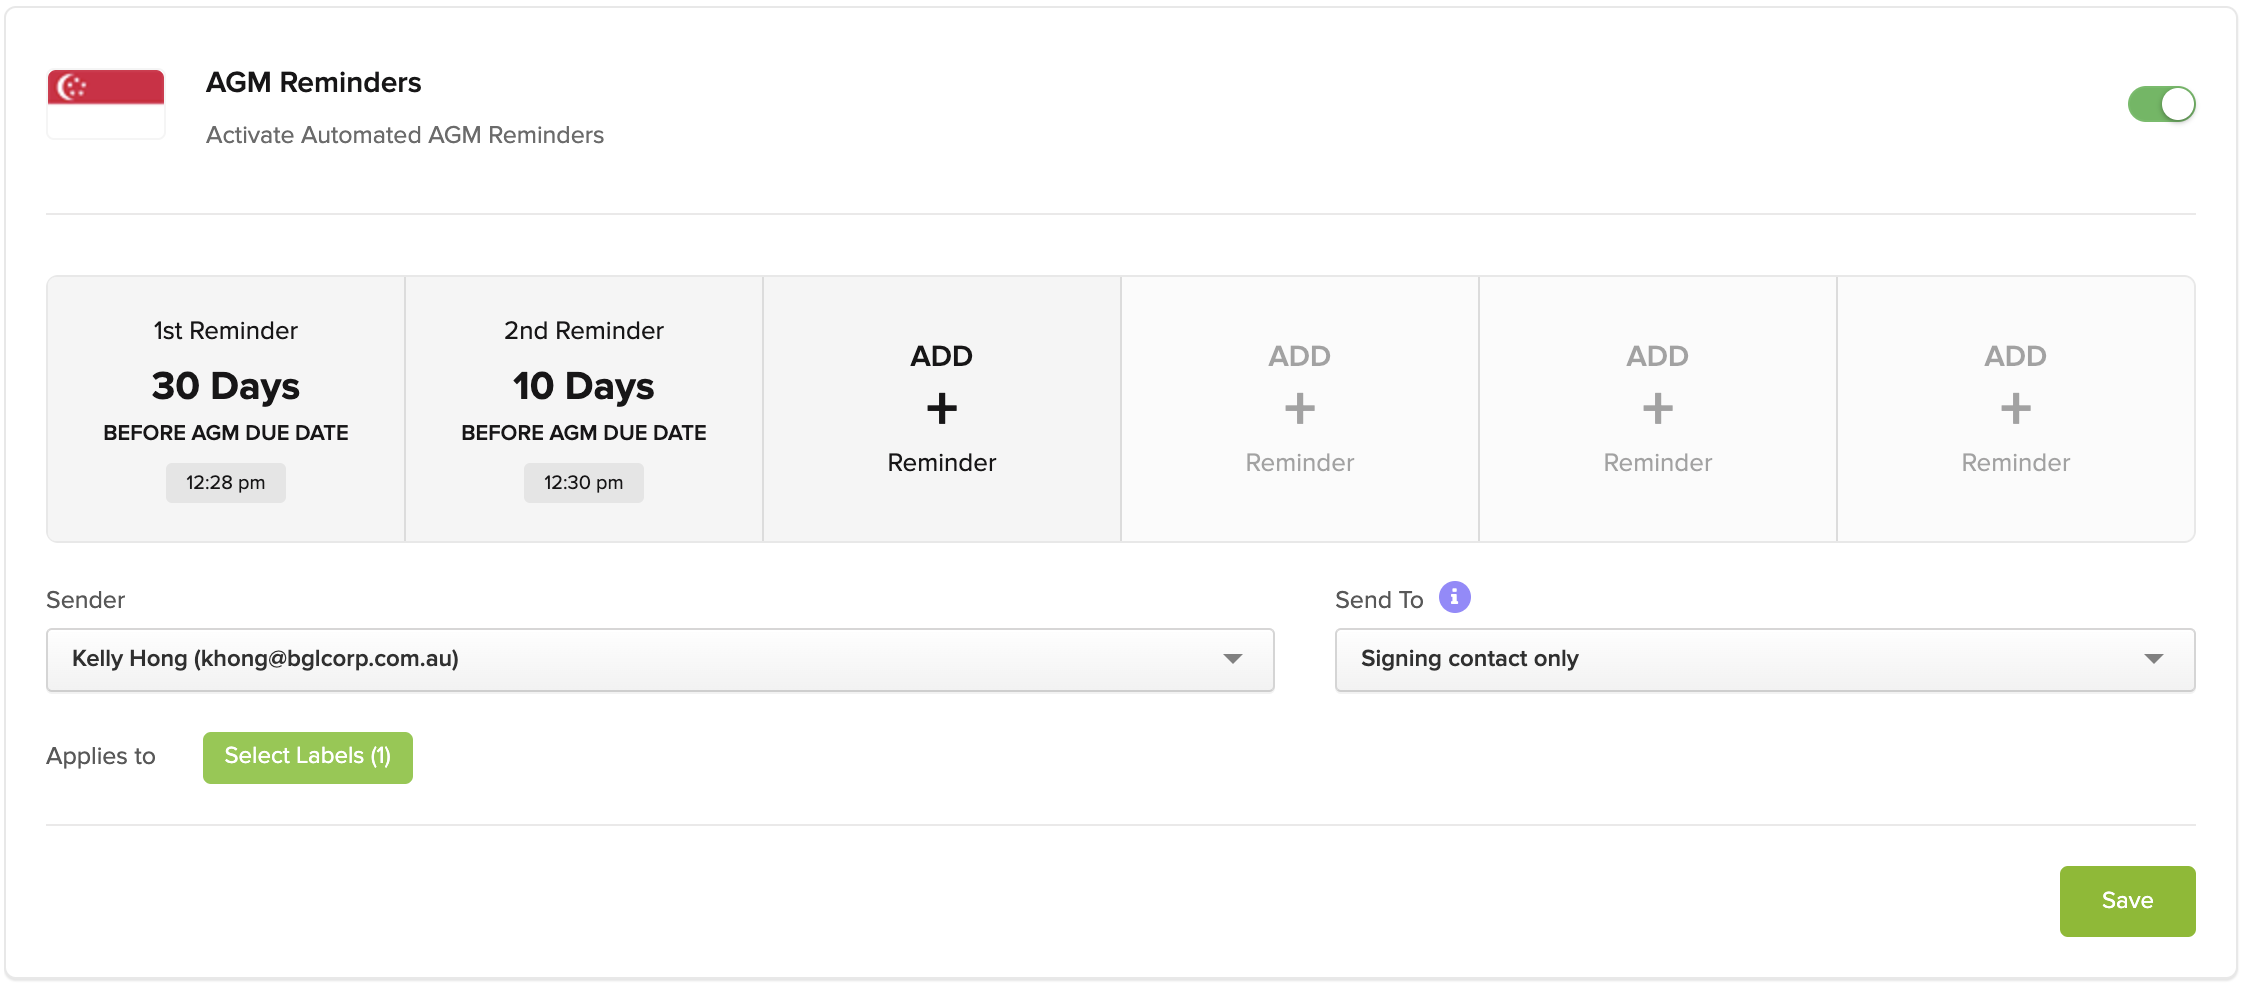Image resolution: width=2246 pixels, height=984 pixels.
Task: Click 'Activate Automated AGM Reminders' text
Action: click(405, 135)
